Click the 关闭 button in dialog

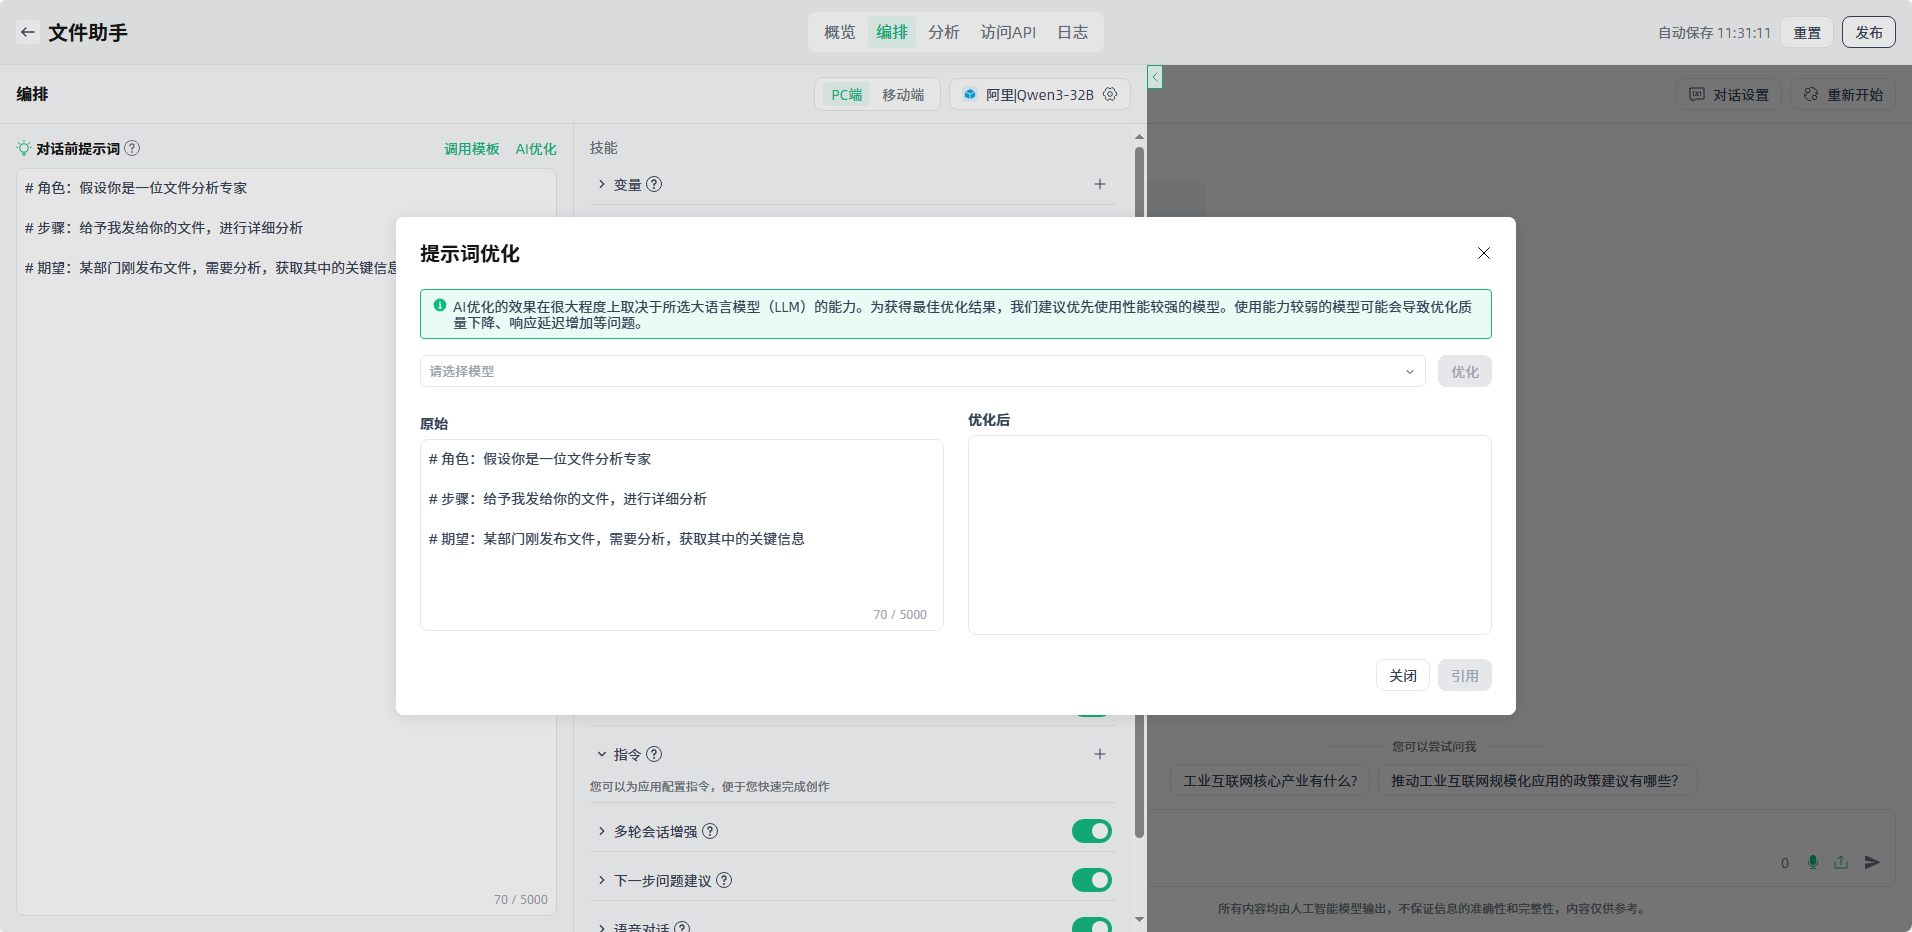pos(1402,675)
